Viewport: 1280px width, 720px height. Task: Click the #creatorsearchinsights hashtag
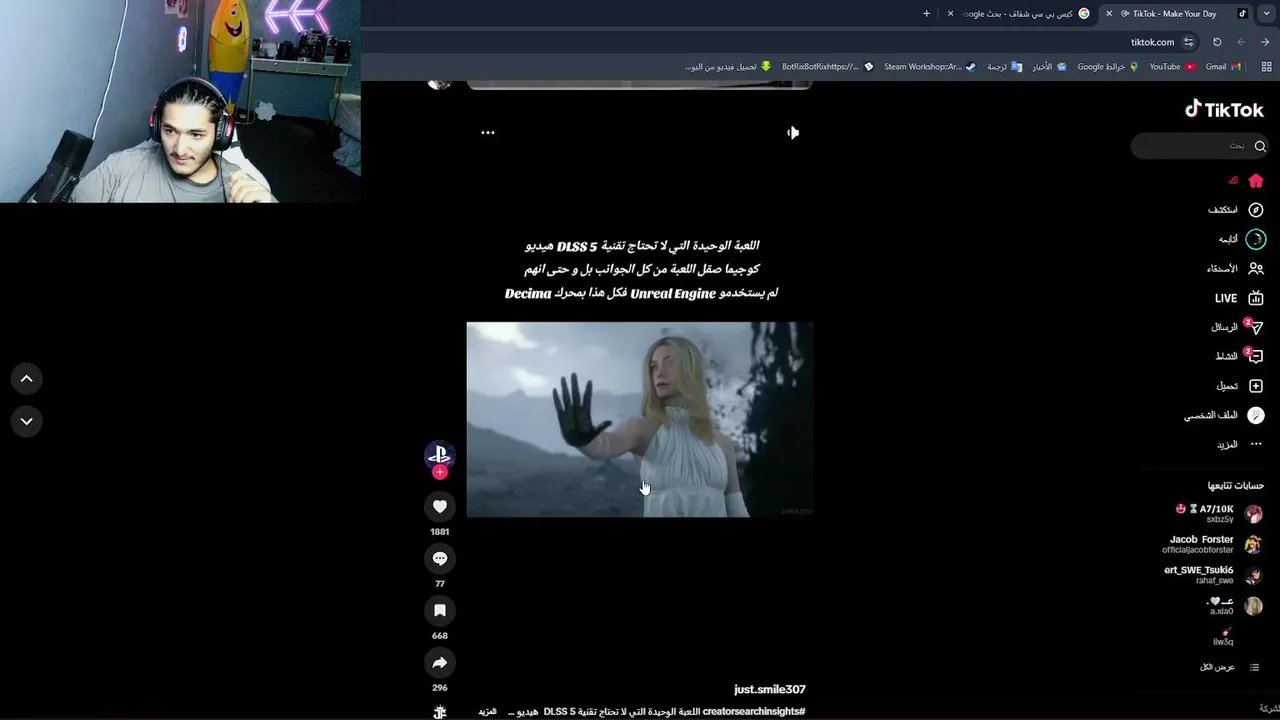pyautogui.click(x=754, y=712)
